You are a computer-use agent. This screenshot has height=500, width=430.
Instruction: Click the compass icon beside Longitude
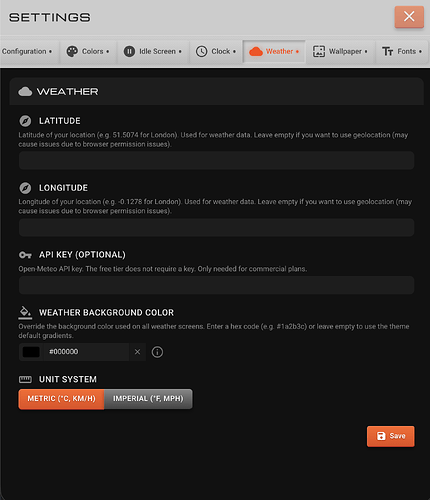point(25,188)
